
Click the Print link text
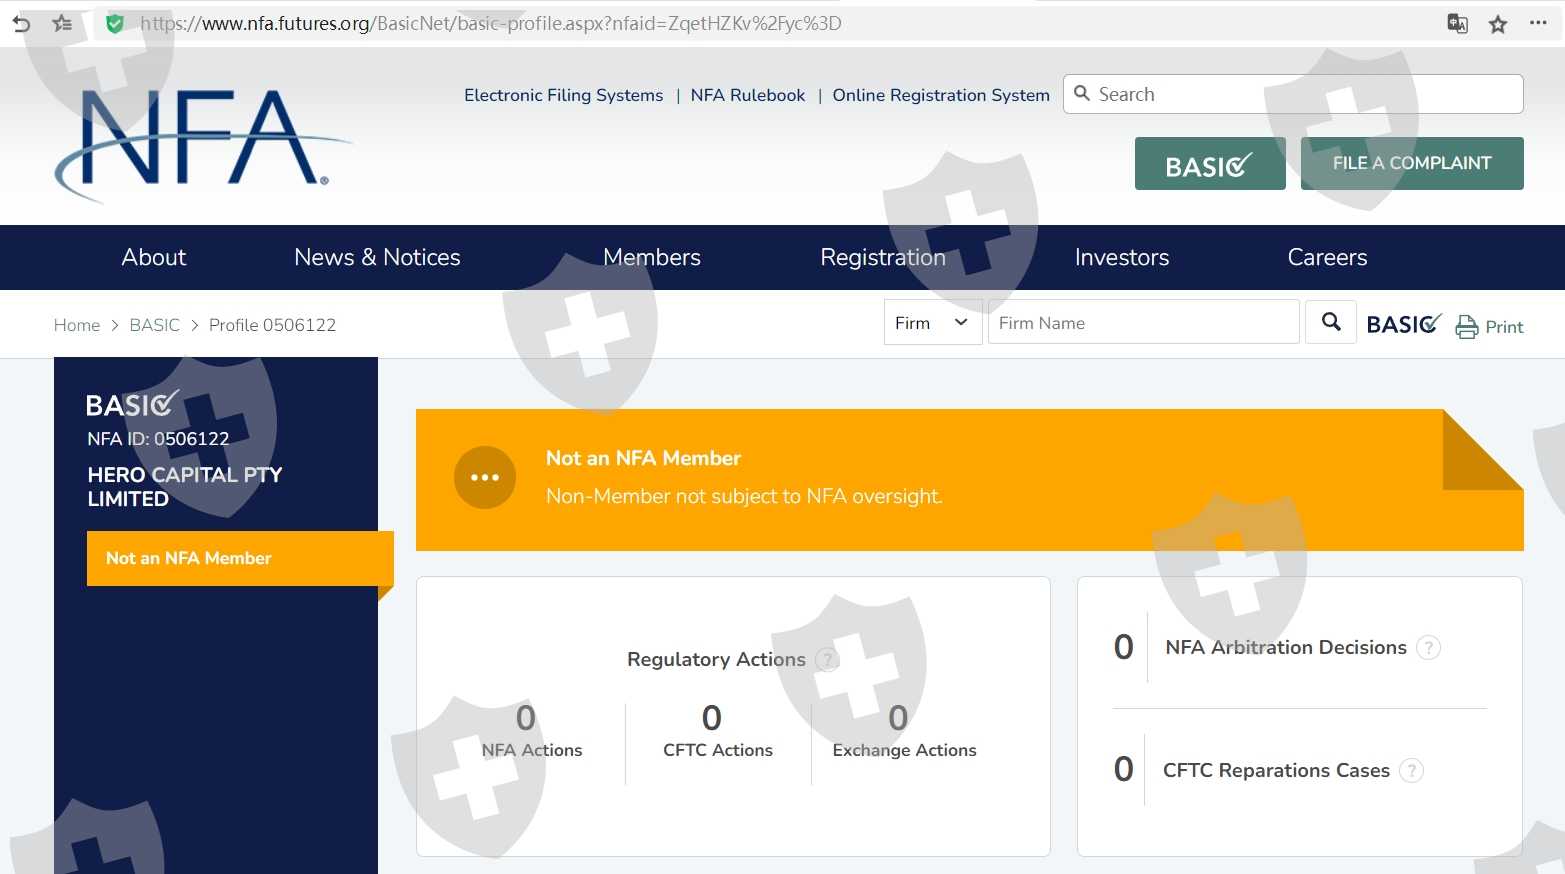[x=1504, y=327]
